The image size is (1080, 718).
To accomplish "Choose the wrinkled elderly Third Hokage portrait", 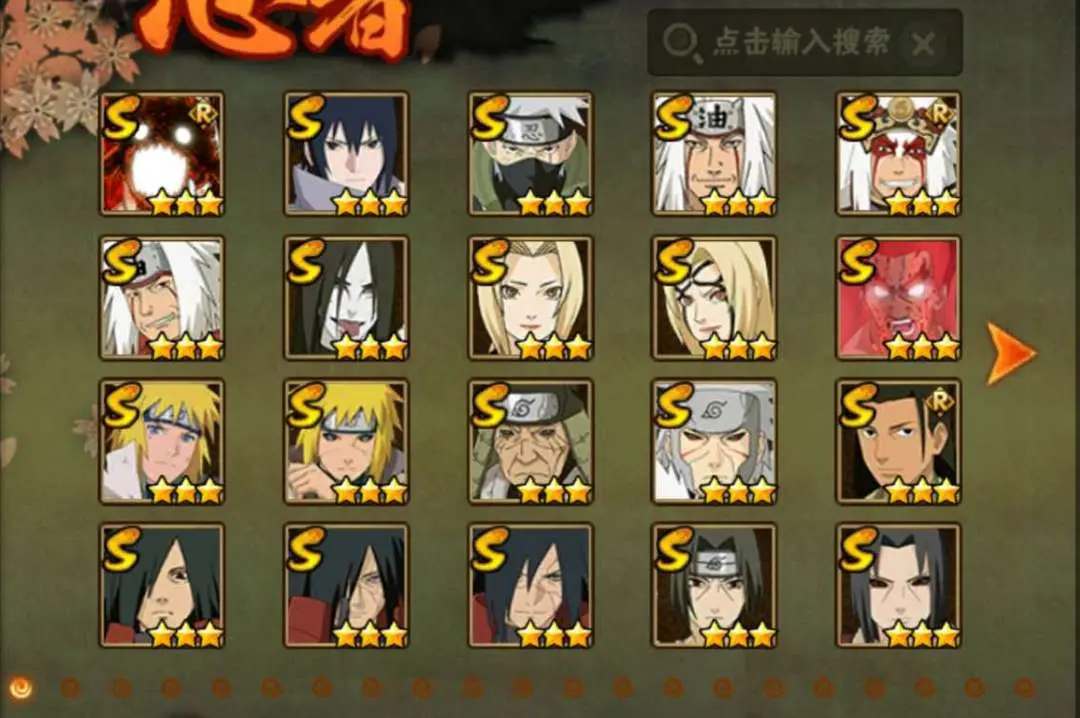I will coord(530,441).
